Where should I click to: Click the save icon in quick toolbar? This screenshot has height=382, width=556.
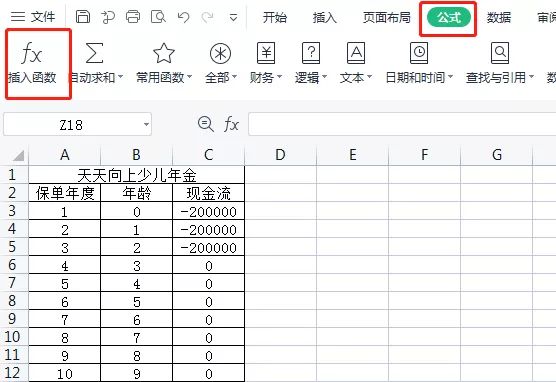[83, 17]
